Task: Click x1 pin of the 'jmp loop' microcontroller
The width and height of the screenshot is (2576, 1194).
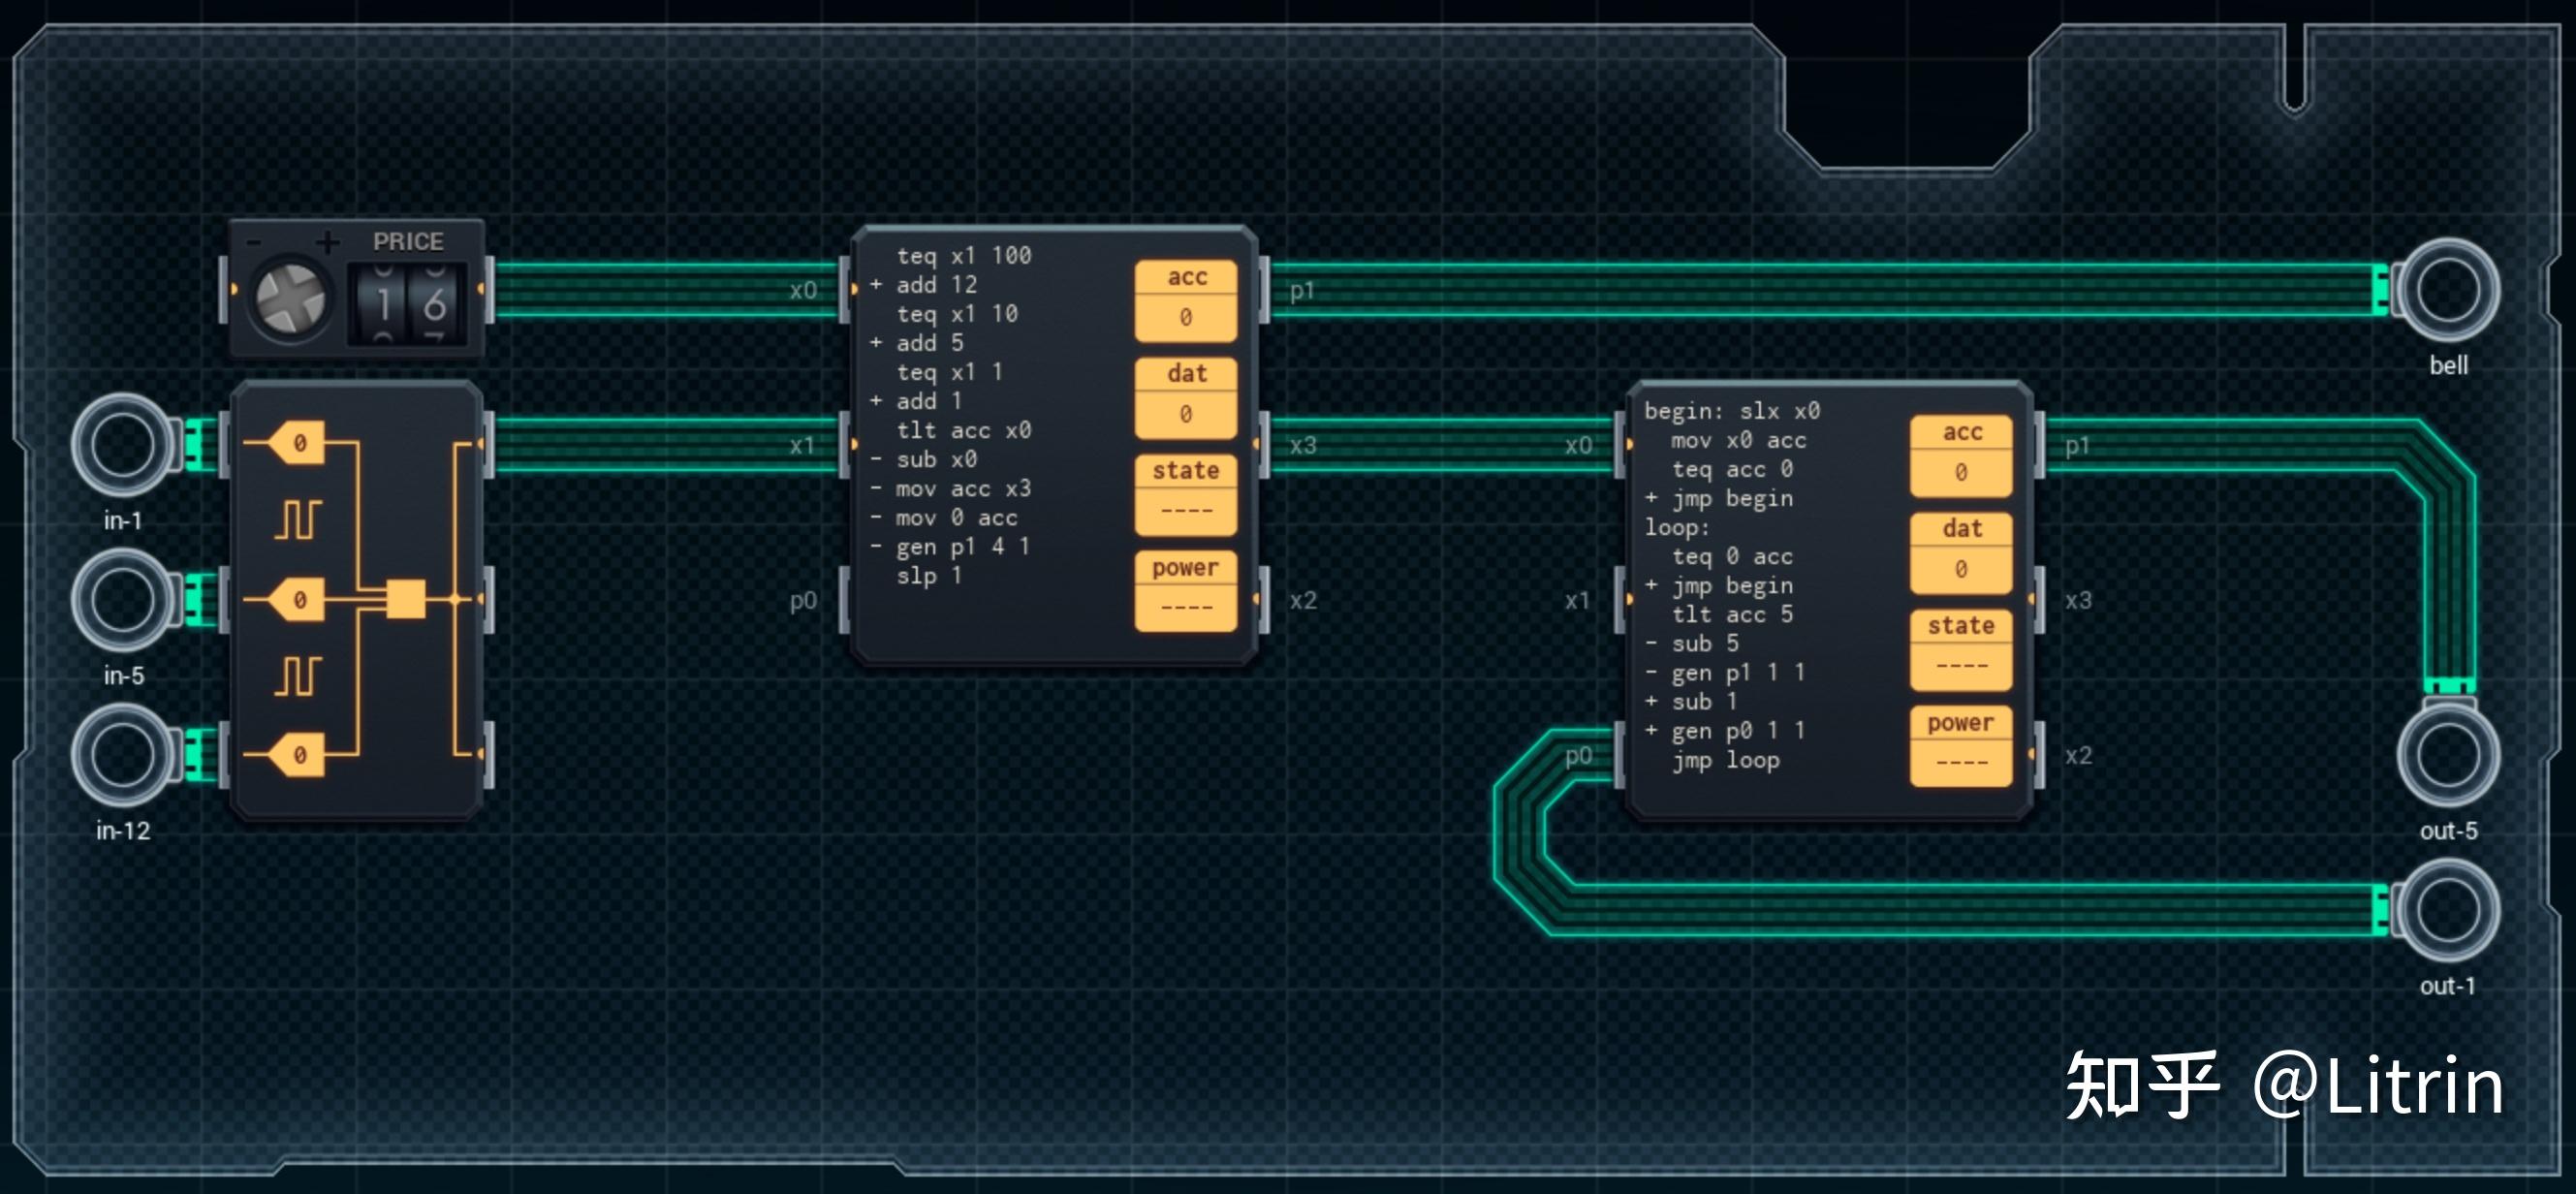Action: click(1619, 600)
